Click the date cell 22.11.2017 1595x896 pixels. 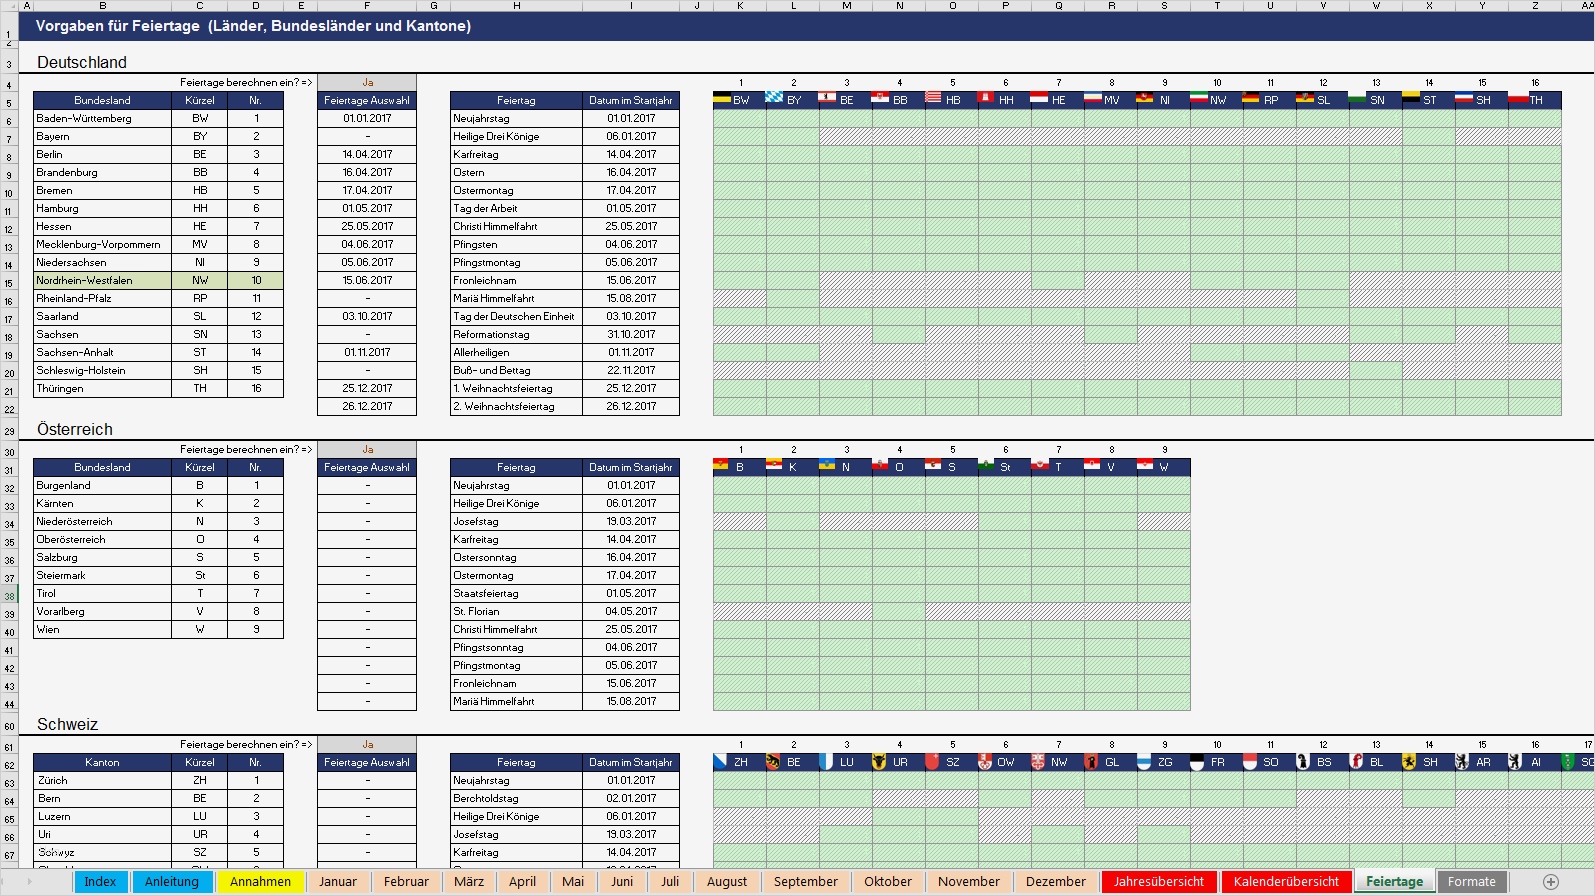coord(631,370)
